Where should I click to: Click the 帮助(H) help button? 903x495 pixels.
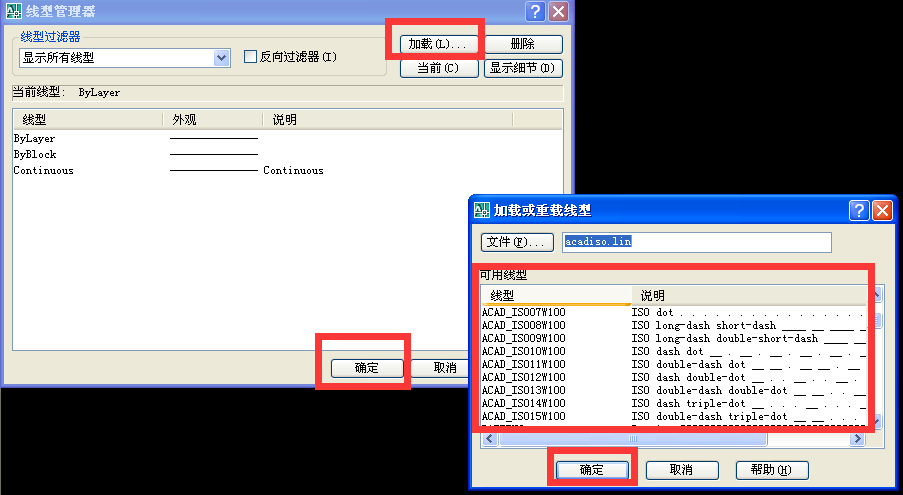(x=772, y=470)
